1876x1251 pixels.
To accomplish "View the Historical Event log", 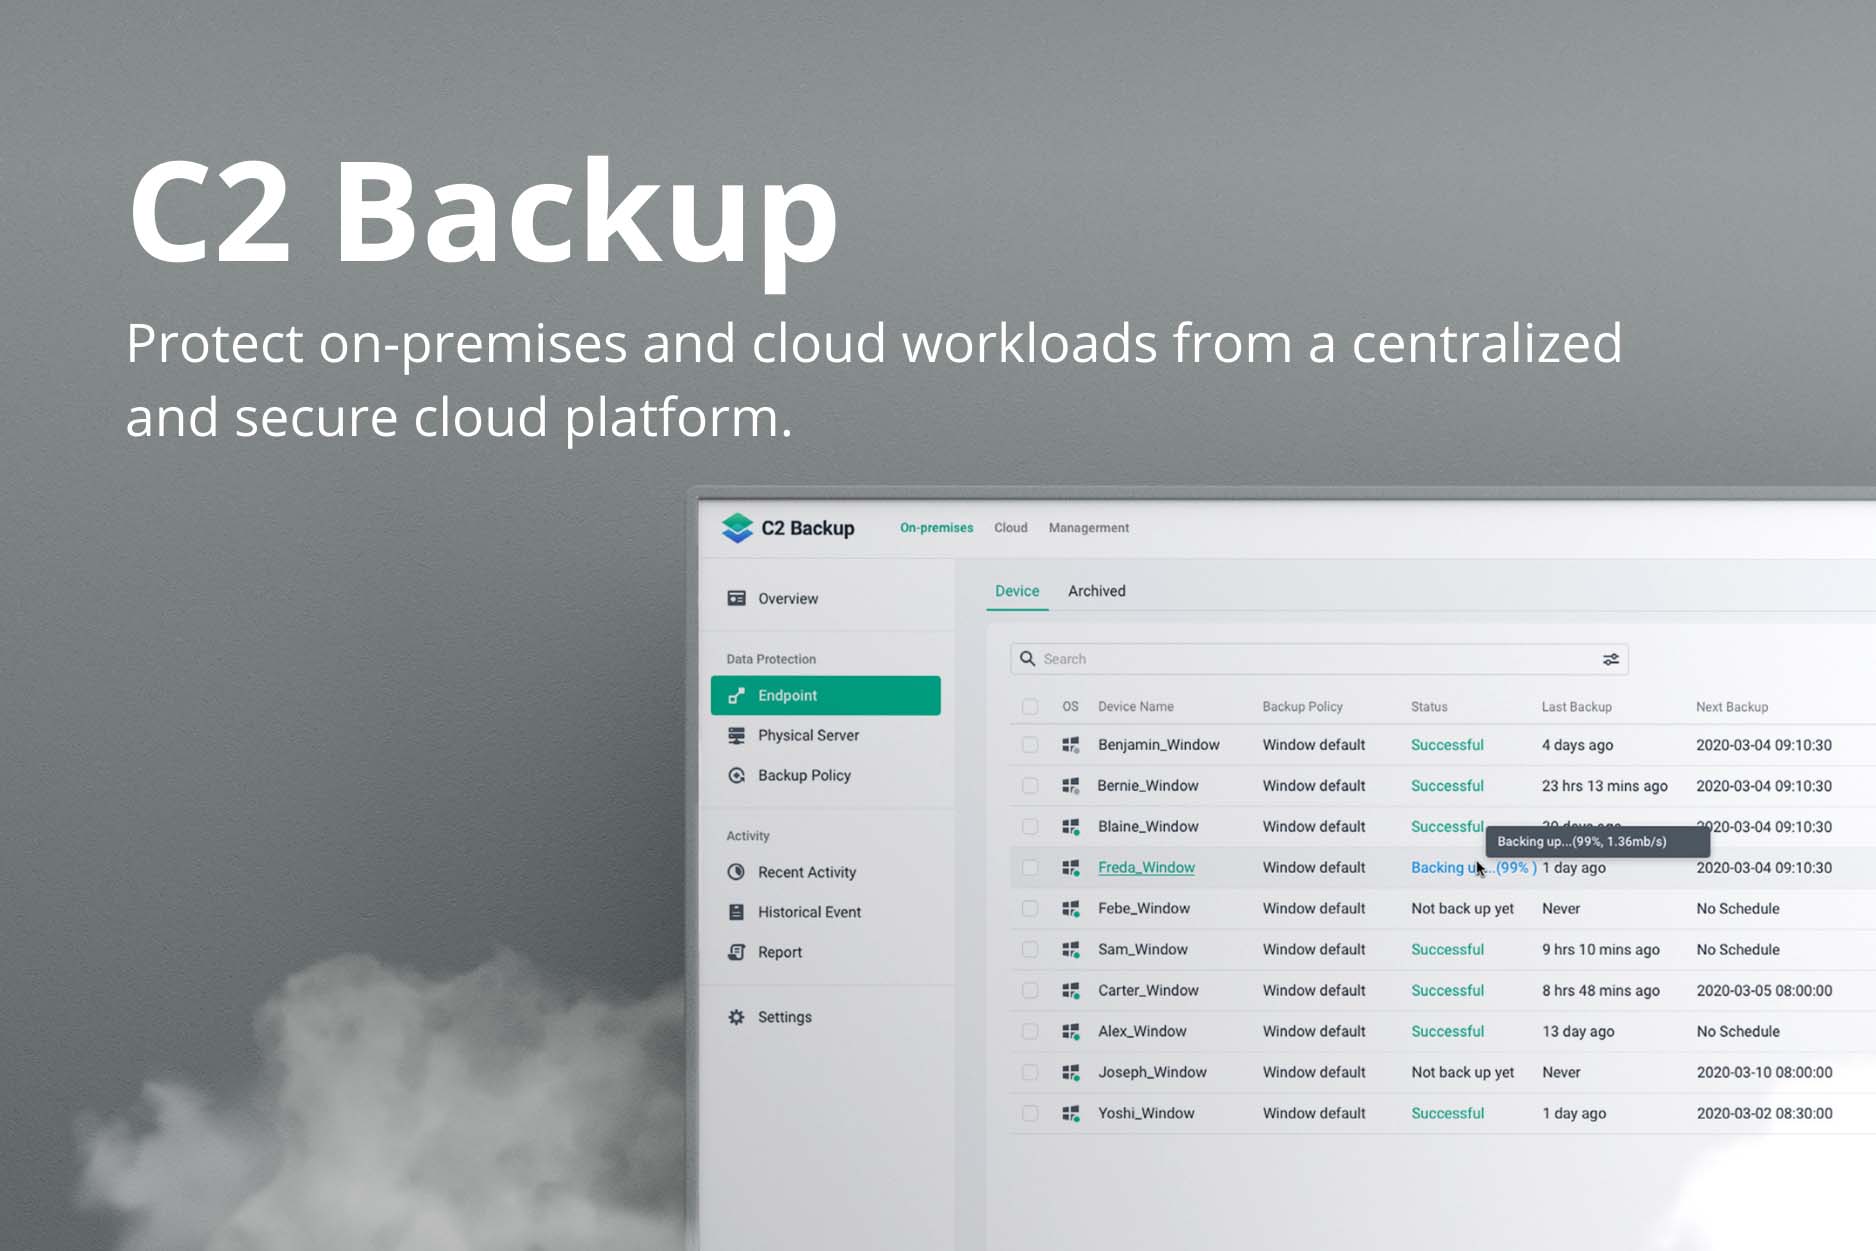I will click(809, 911).
